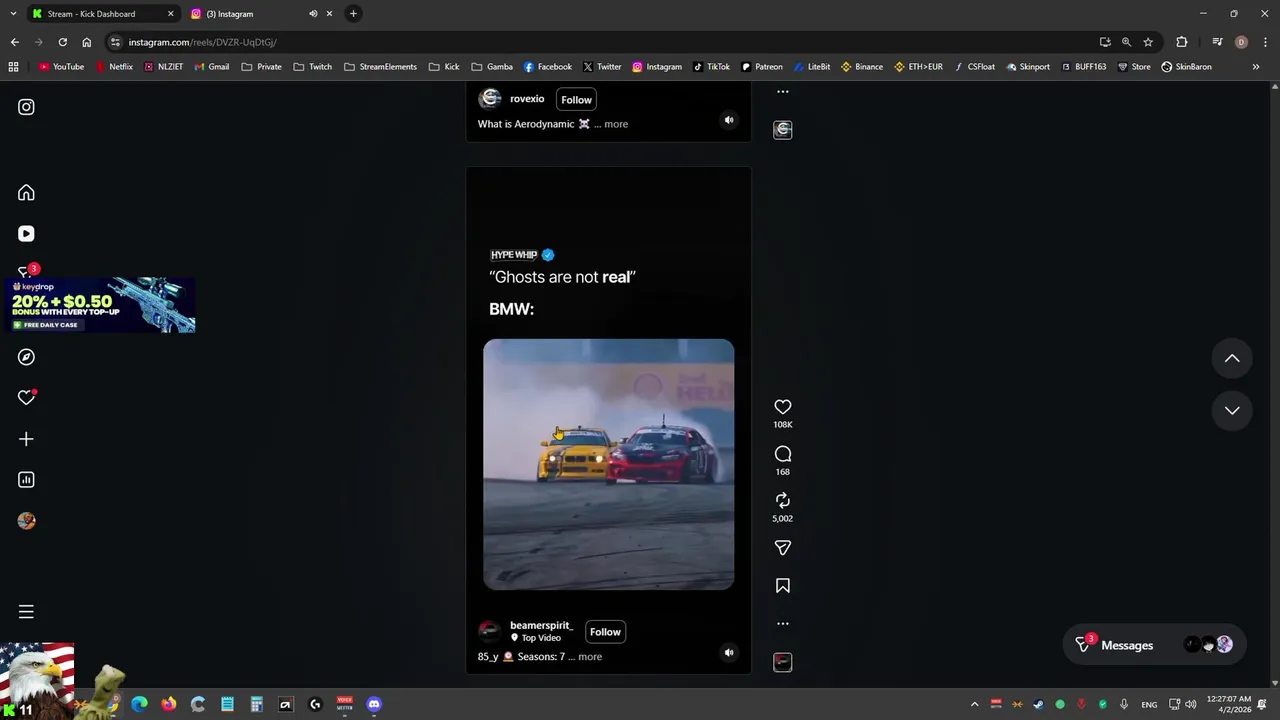Open the Messages avatars group
Image resolution: width=1280 pixels, height=720 pixels.
tap(1208, 646)
